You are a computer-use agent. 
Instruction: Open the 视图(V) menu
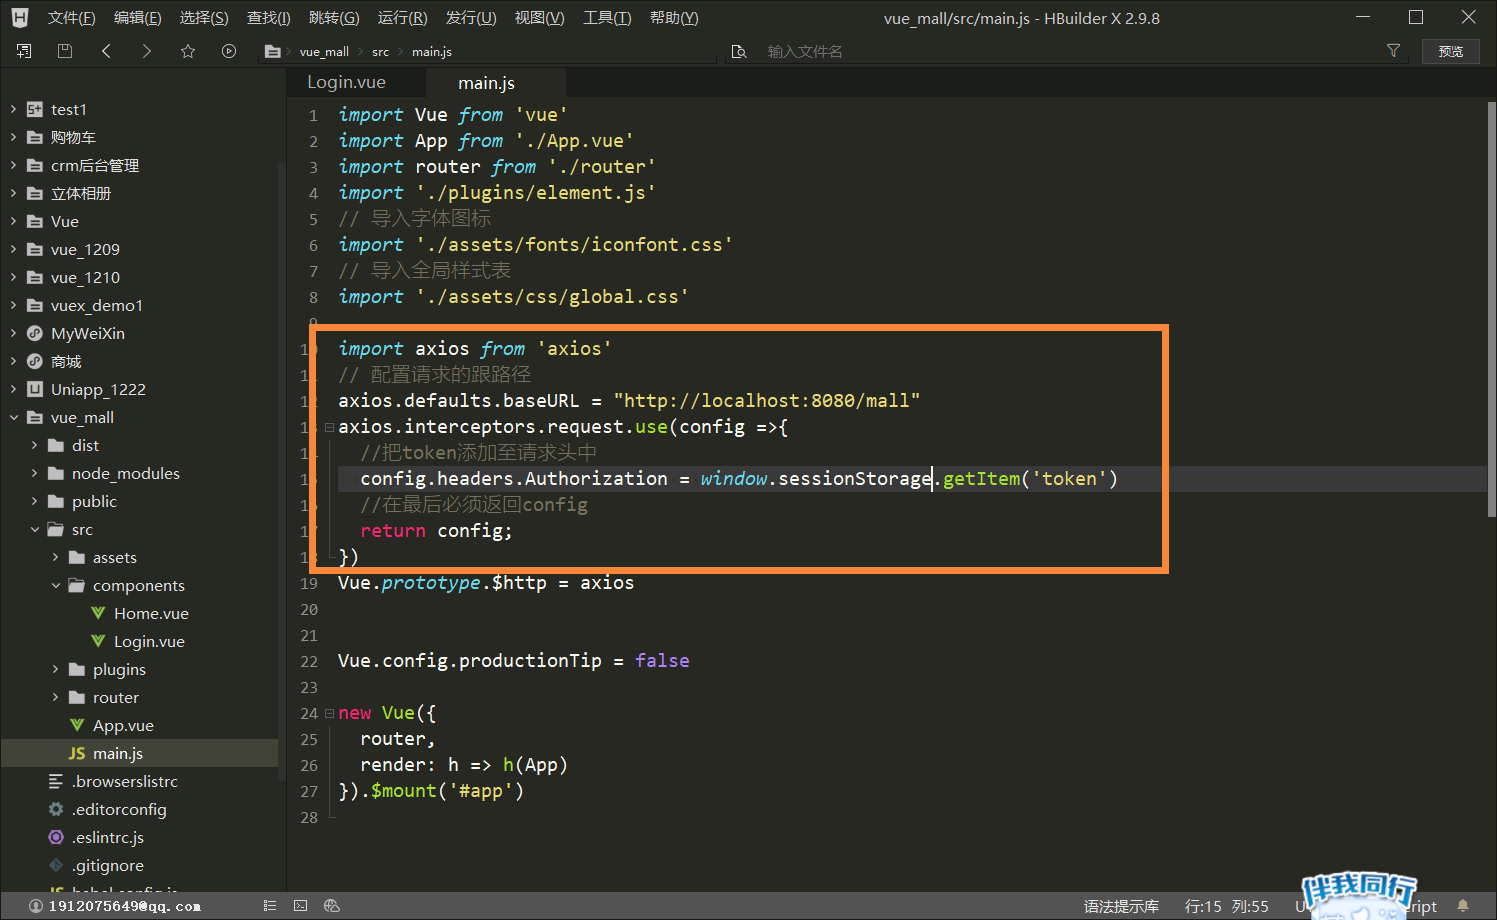[x=540, y=18]
